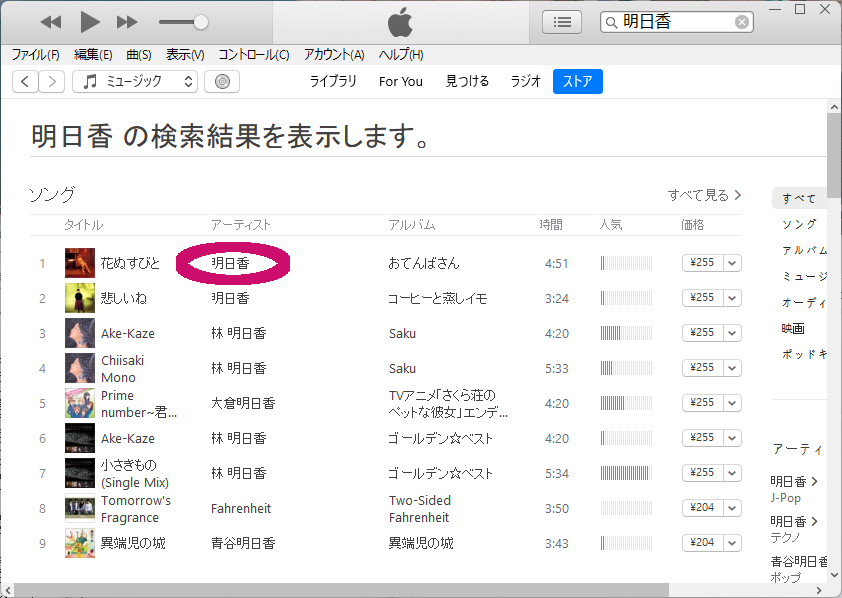Screen dimensions: 842x598
Task: Select the すべて filter in sidebar
Action: (799, 198)
